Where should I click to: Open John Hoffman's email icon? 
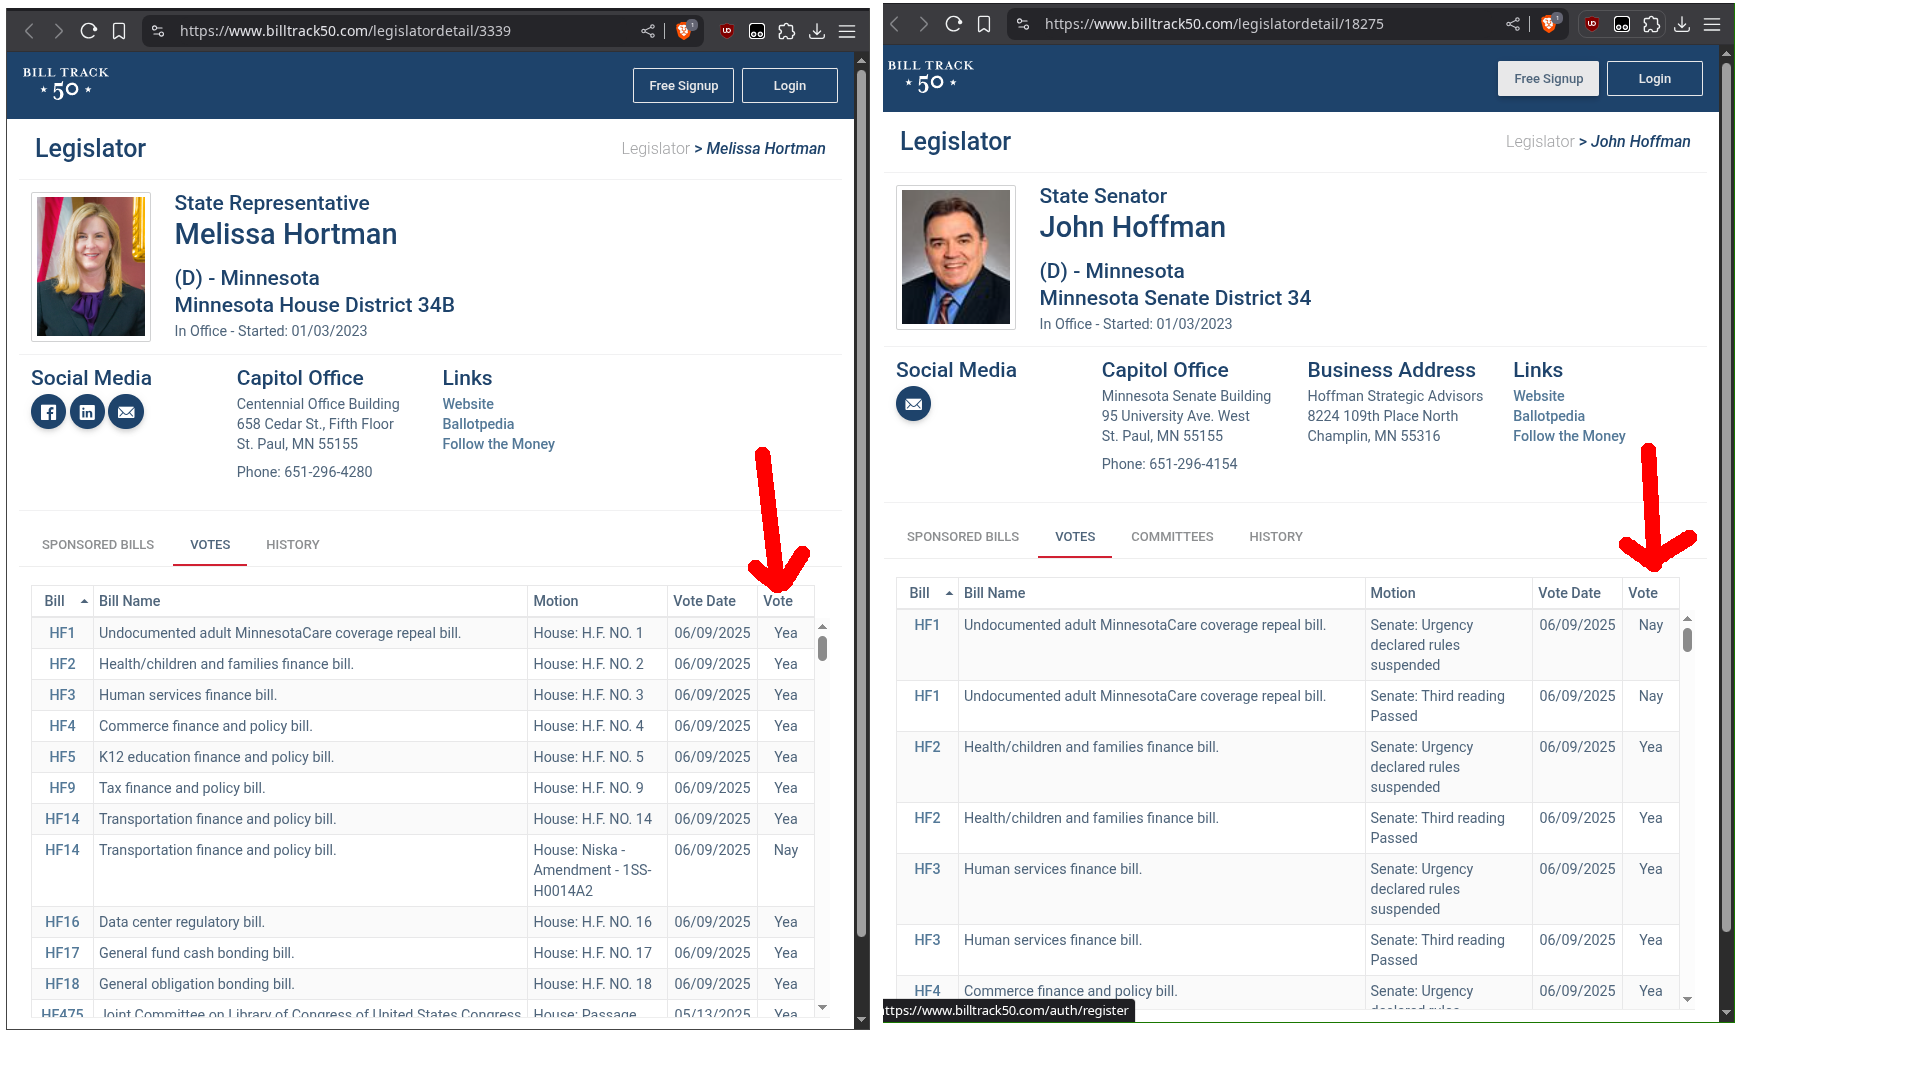914,404
